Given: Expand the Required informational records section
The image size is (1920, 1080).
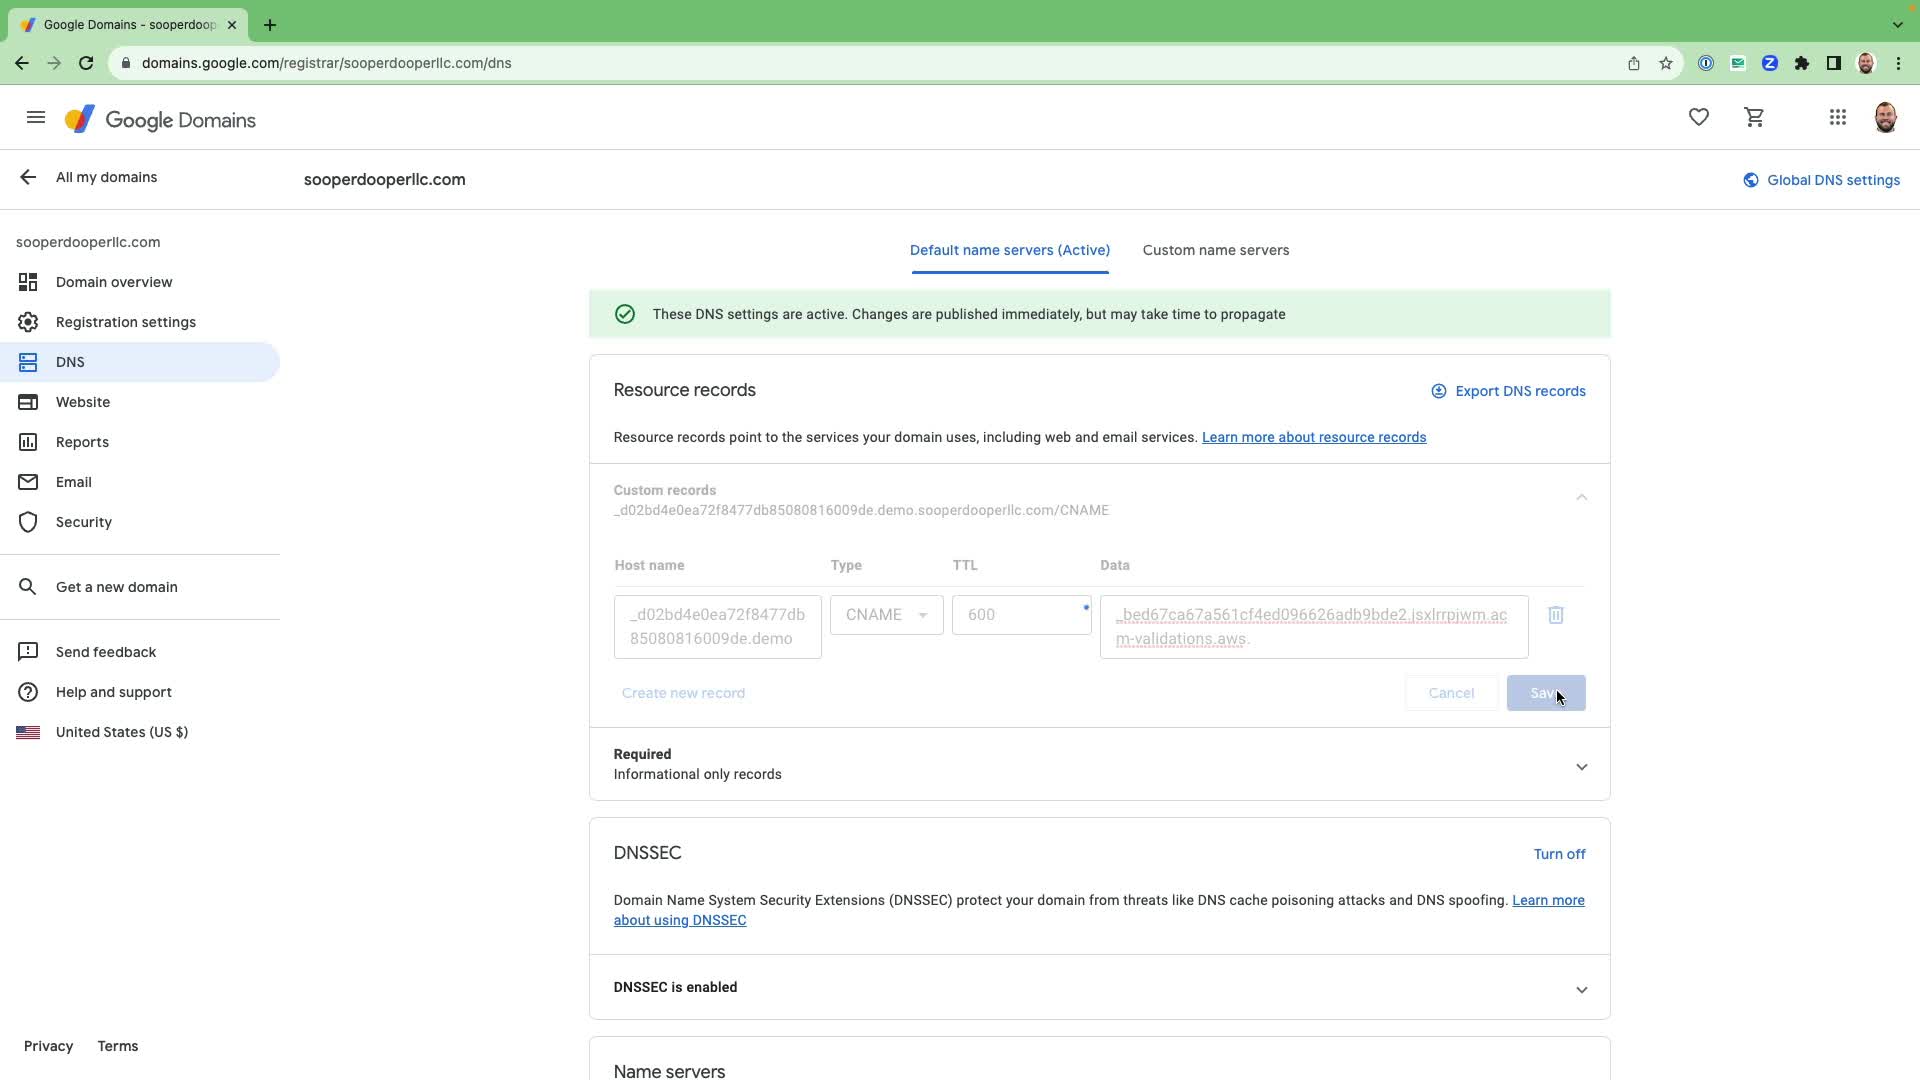Looking at the screenshot, I should pos(1581,767).
